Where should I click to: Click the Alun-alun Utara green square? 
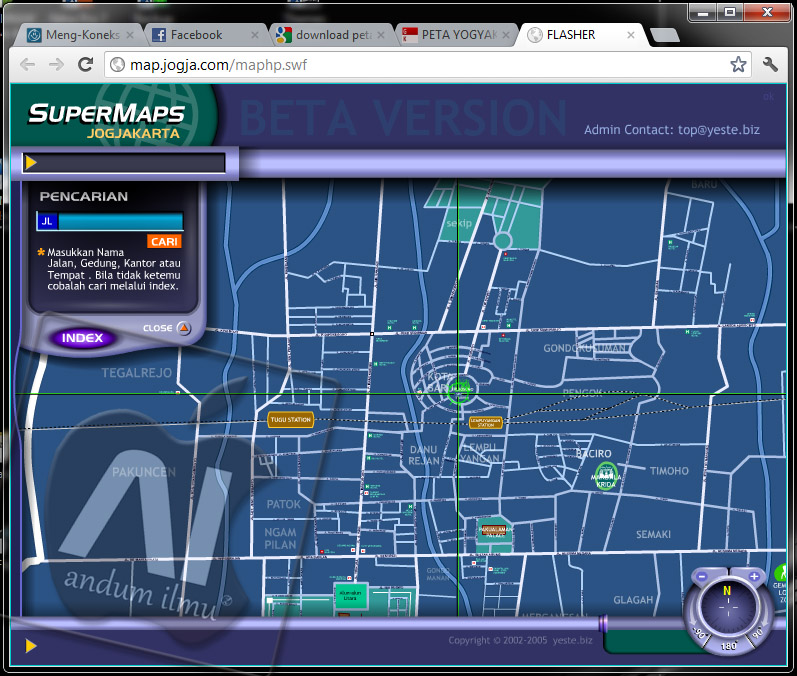[350, 596]
